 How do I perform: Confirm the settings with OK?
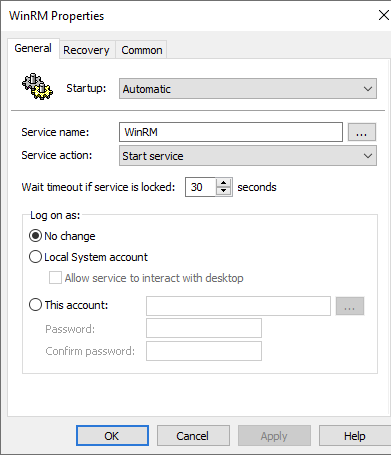click(x=112, y=436)
